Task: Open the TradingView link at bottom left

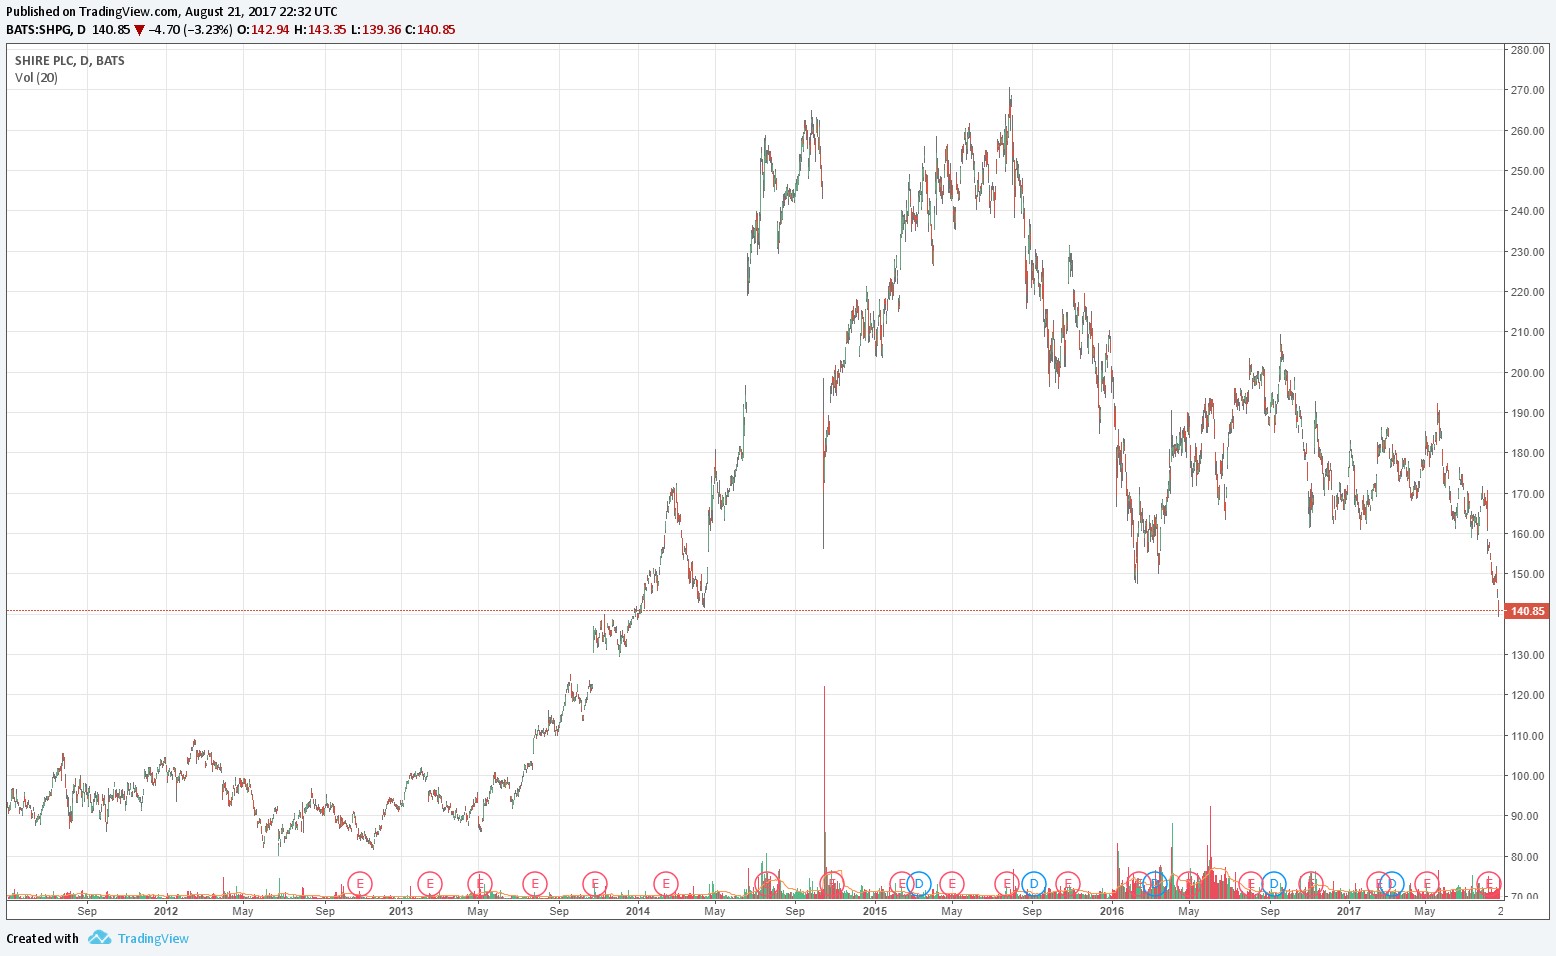Action: [152, 938]
